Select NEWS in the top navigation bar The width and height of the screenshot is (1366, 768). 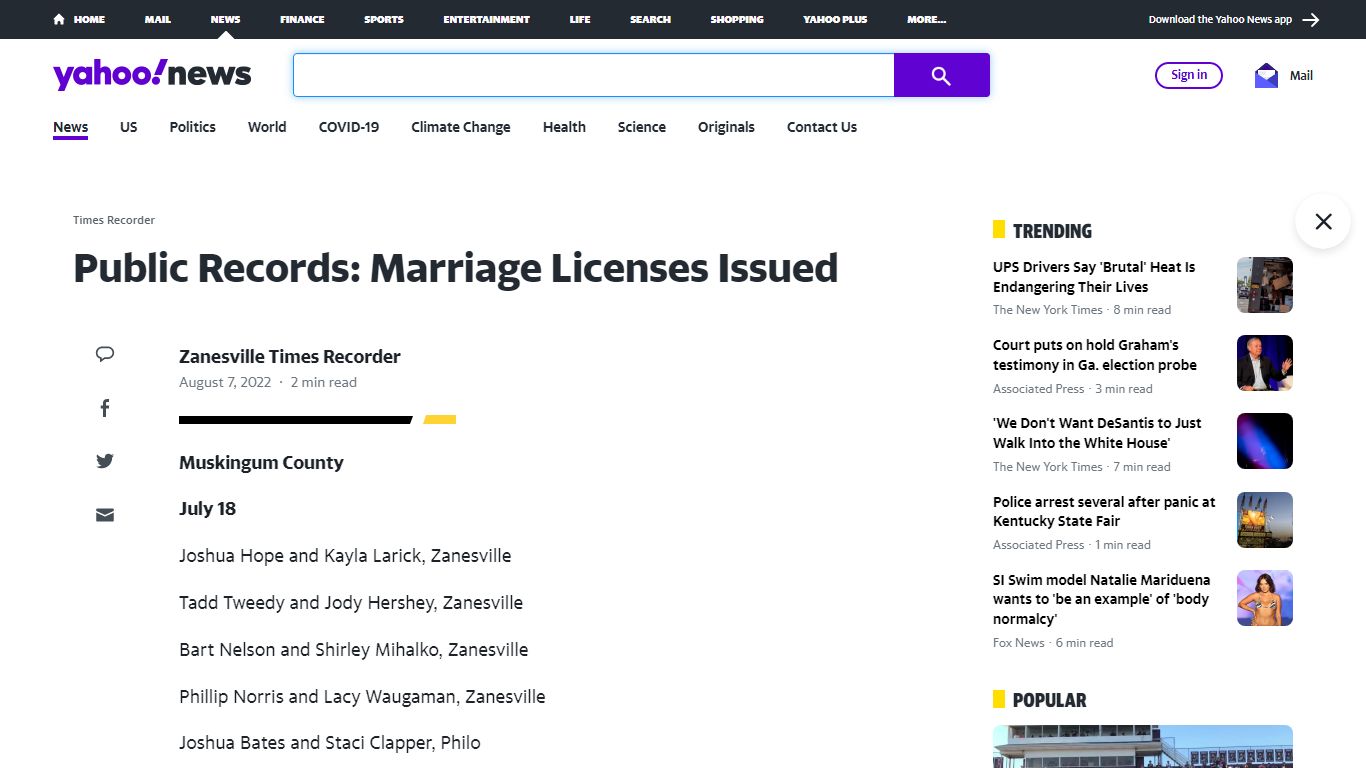(x=225, y=19)
